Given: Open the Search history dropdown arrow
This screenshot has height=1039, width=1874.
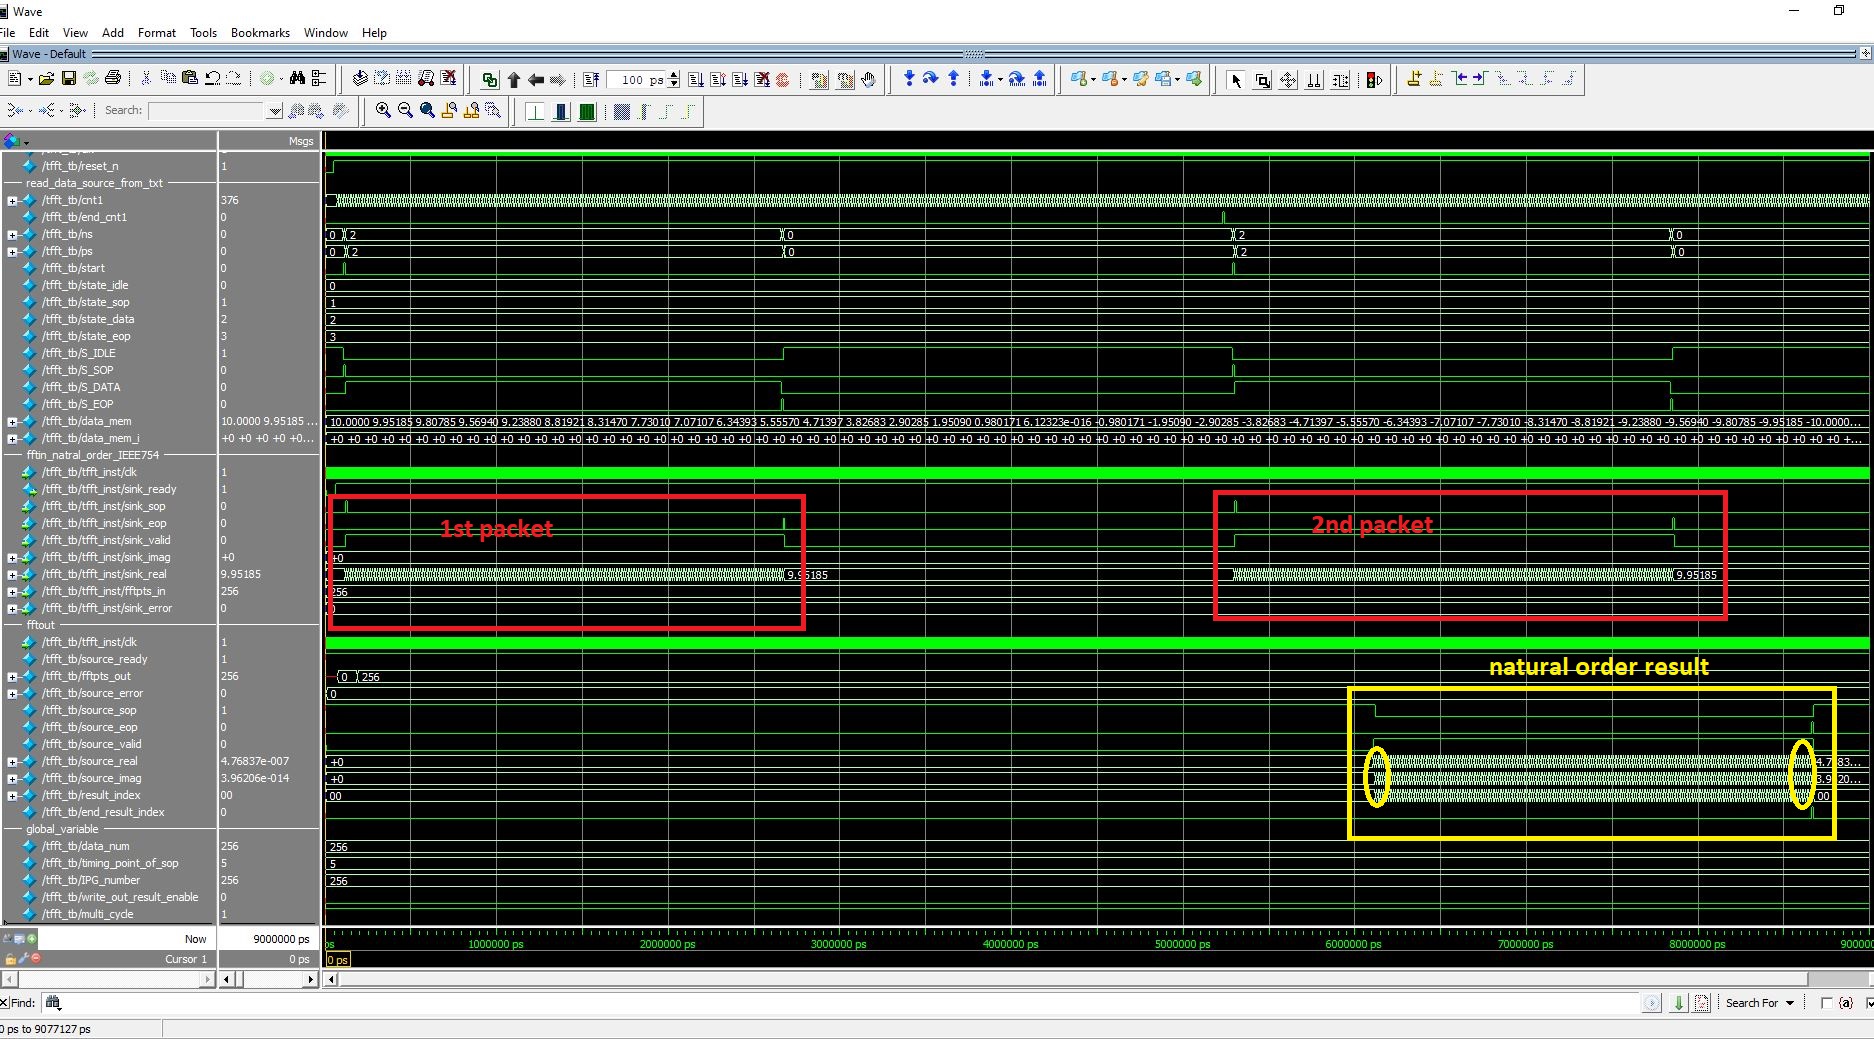Looking at the screenshot, I should coord(274,111).
